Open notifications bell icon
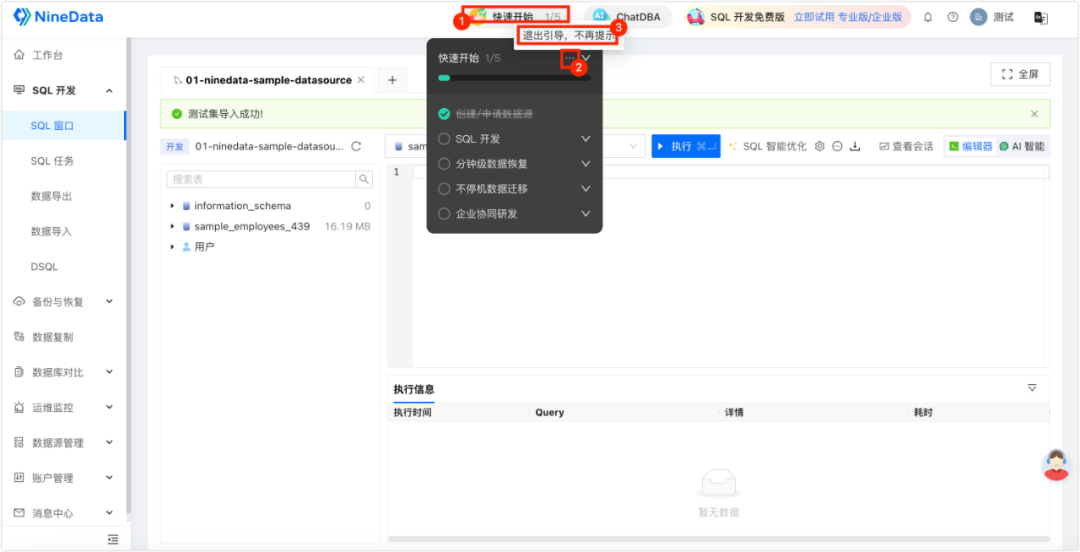Viewport: 1080px width, 552px height. point(928,17)
